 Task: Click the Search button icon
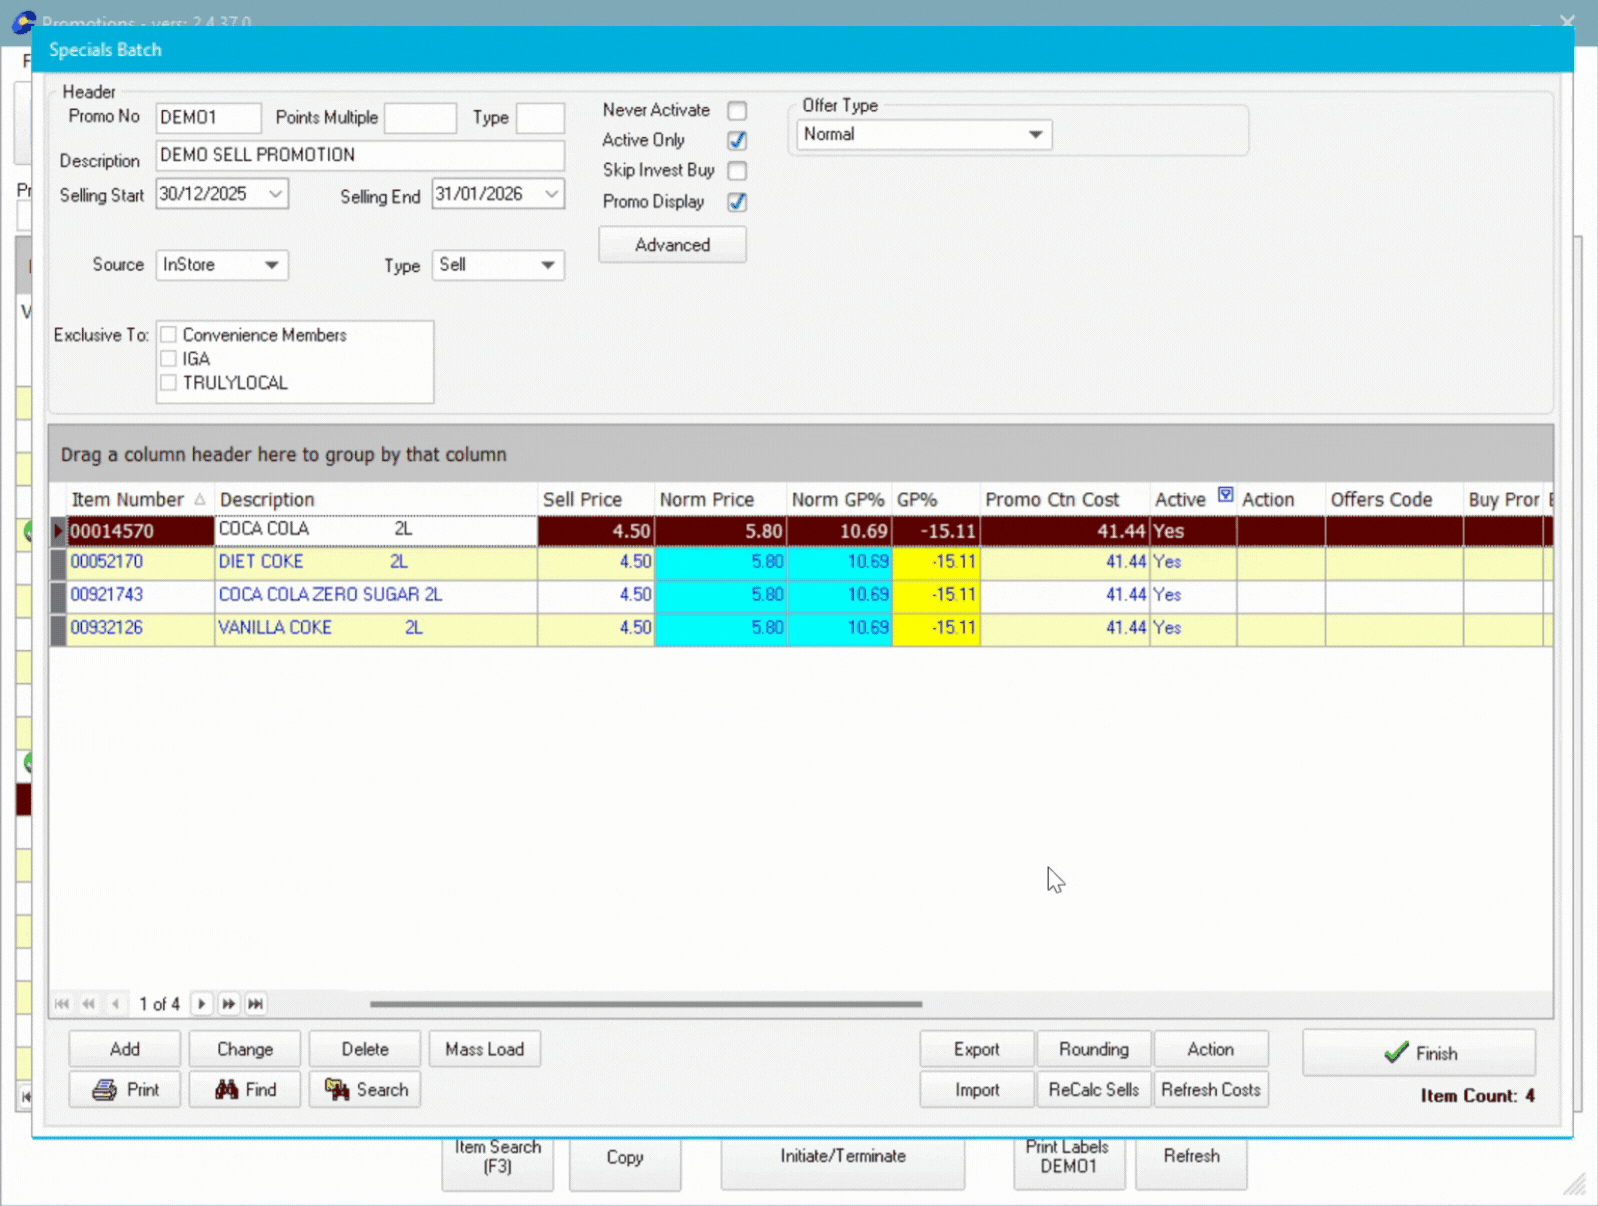(x=337, y=1090)
